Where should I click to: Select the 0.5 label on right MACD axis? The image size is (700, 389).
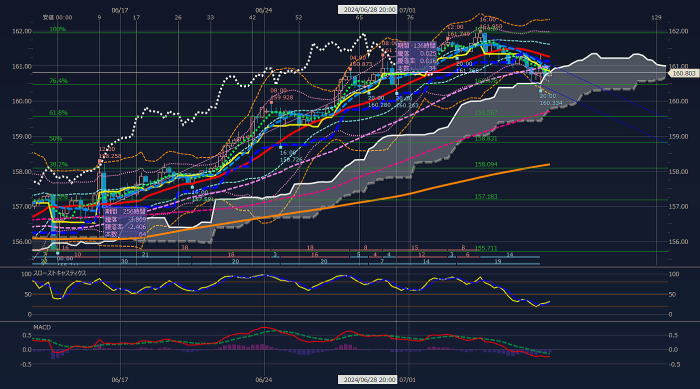click(x=673, y=335)
